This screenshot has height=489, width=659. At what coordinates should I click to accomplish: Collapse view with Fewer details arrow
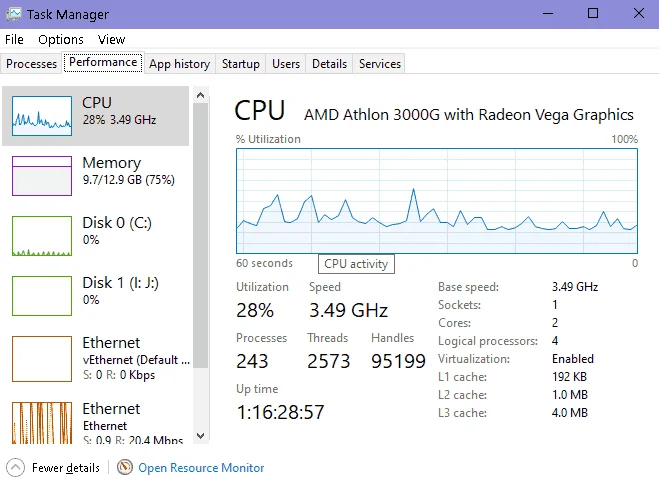16,468
